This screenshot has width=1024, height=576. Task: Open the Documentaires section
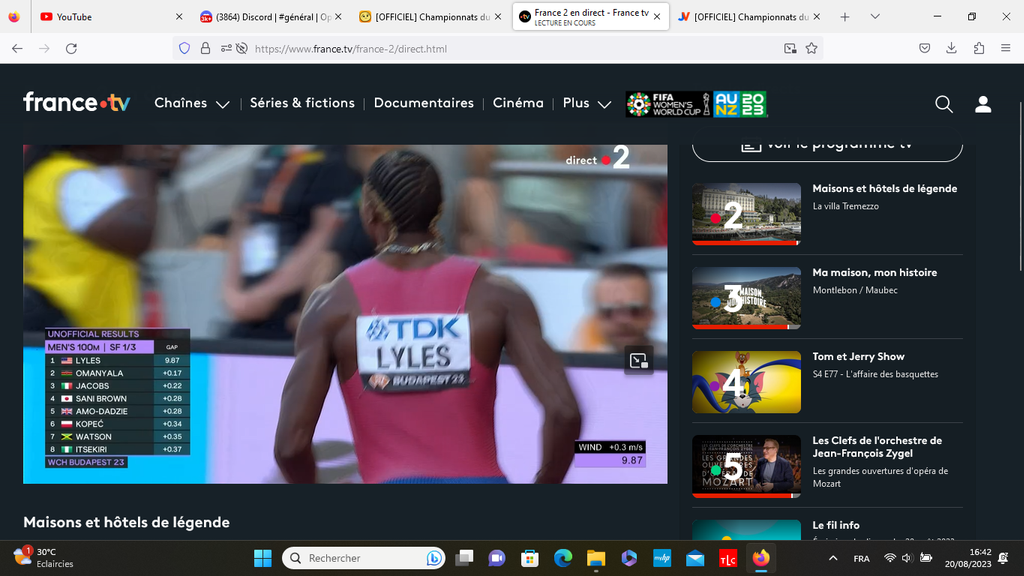(x=424, y=103)
